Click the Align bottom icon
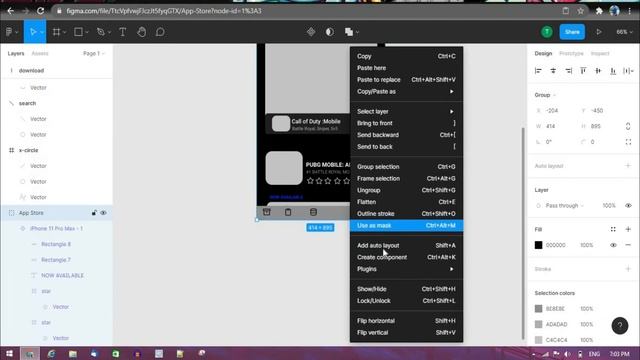640x360 pixels. pos(613,71)
